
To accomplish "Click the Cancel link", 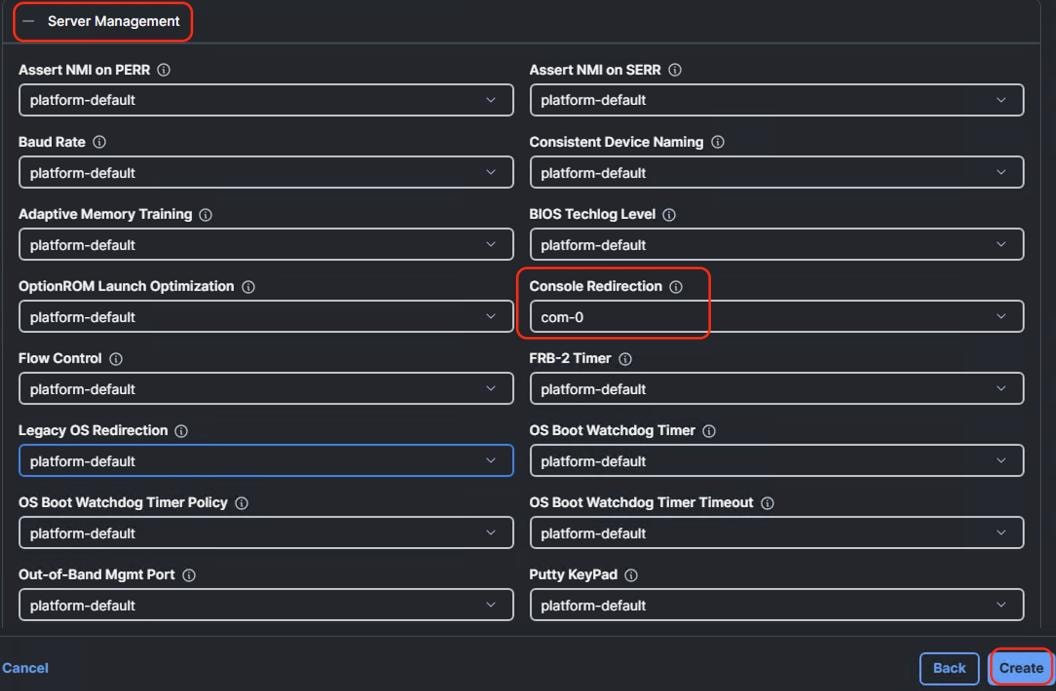I will coord(25,667).
